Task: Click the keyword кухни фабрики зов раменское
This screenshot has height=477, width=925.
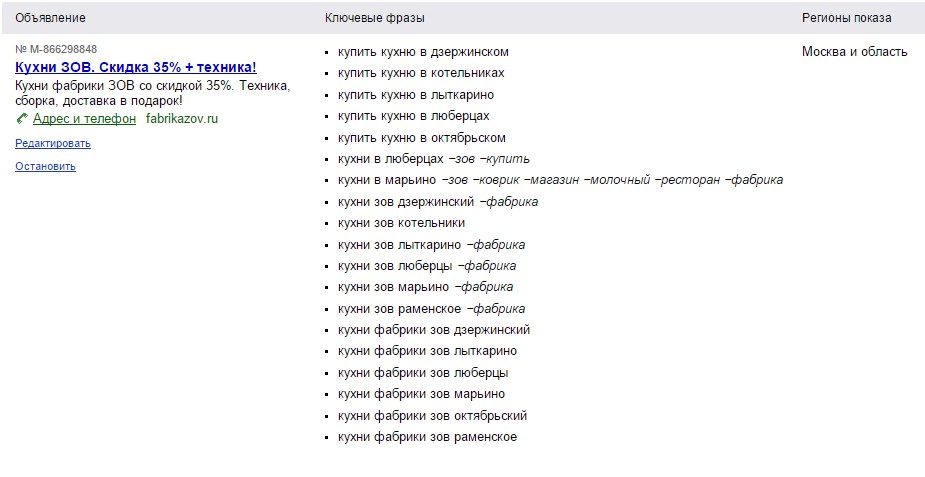Action: click(x=427, y=437)
